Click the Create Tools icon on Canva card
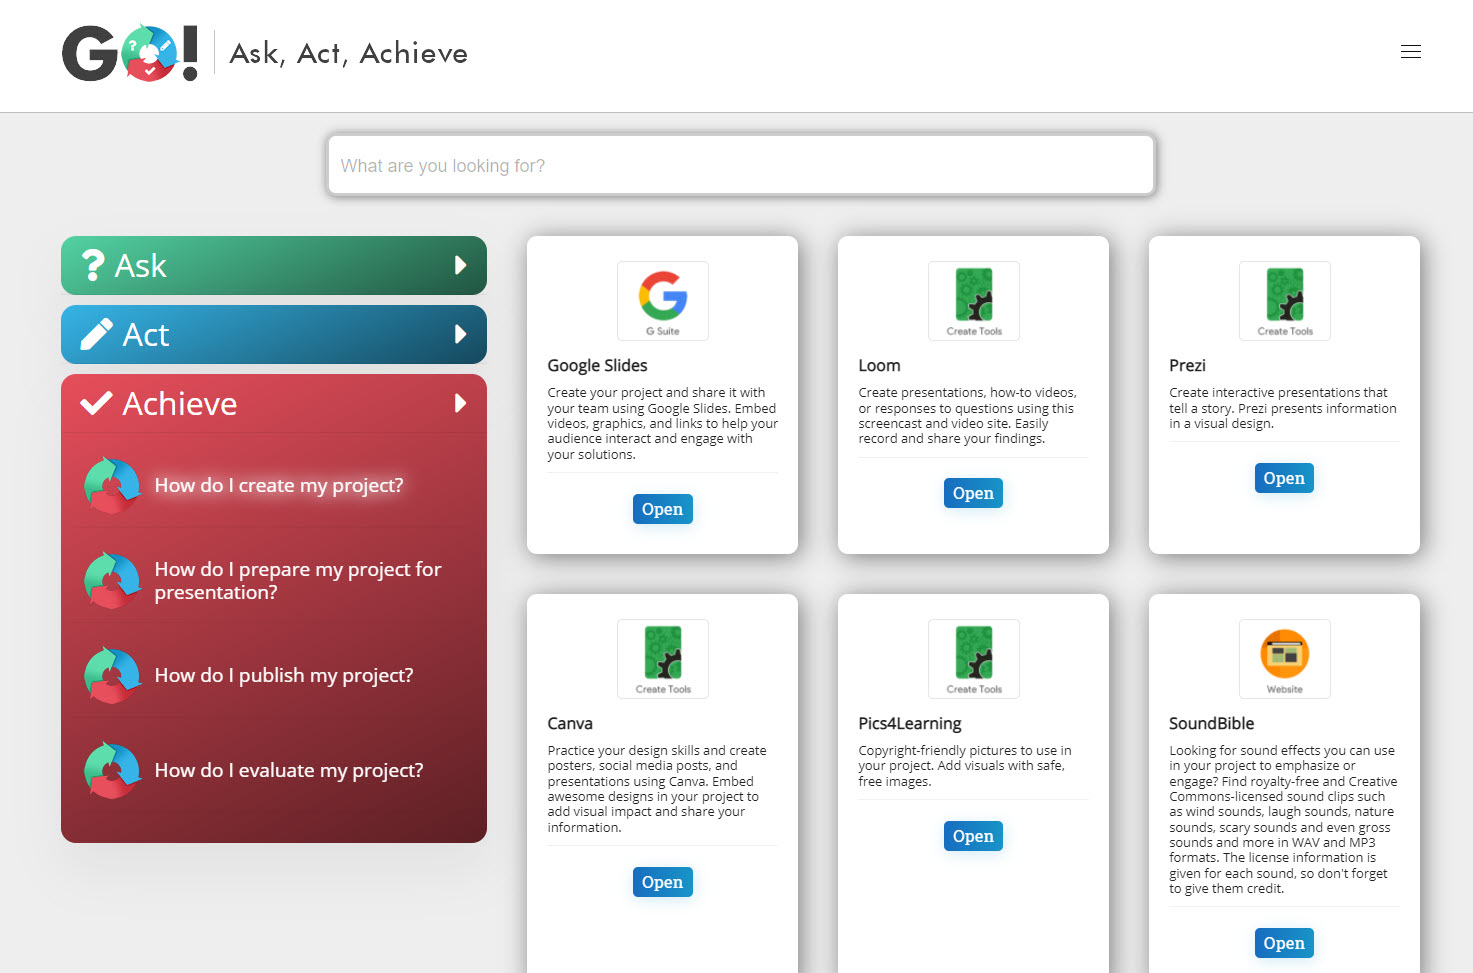The width and height of the screenshot is (1473, 973). pos(663,659)
